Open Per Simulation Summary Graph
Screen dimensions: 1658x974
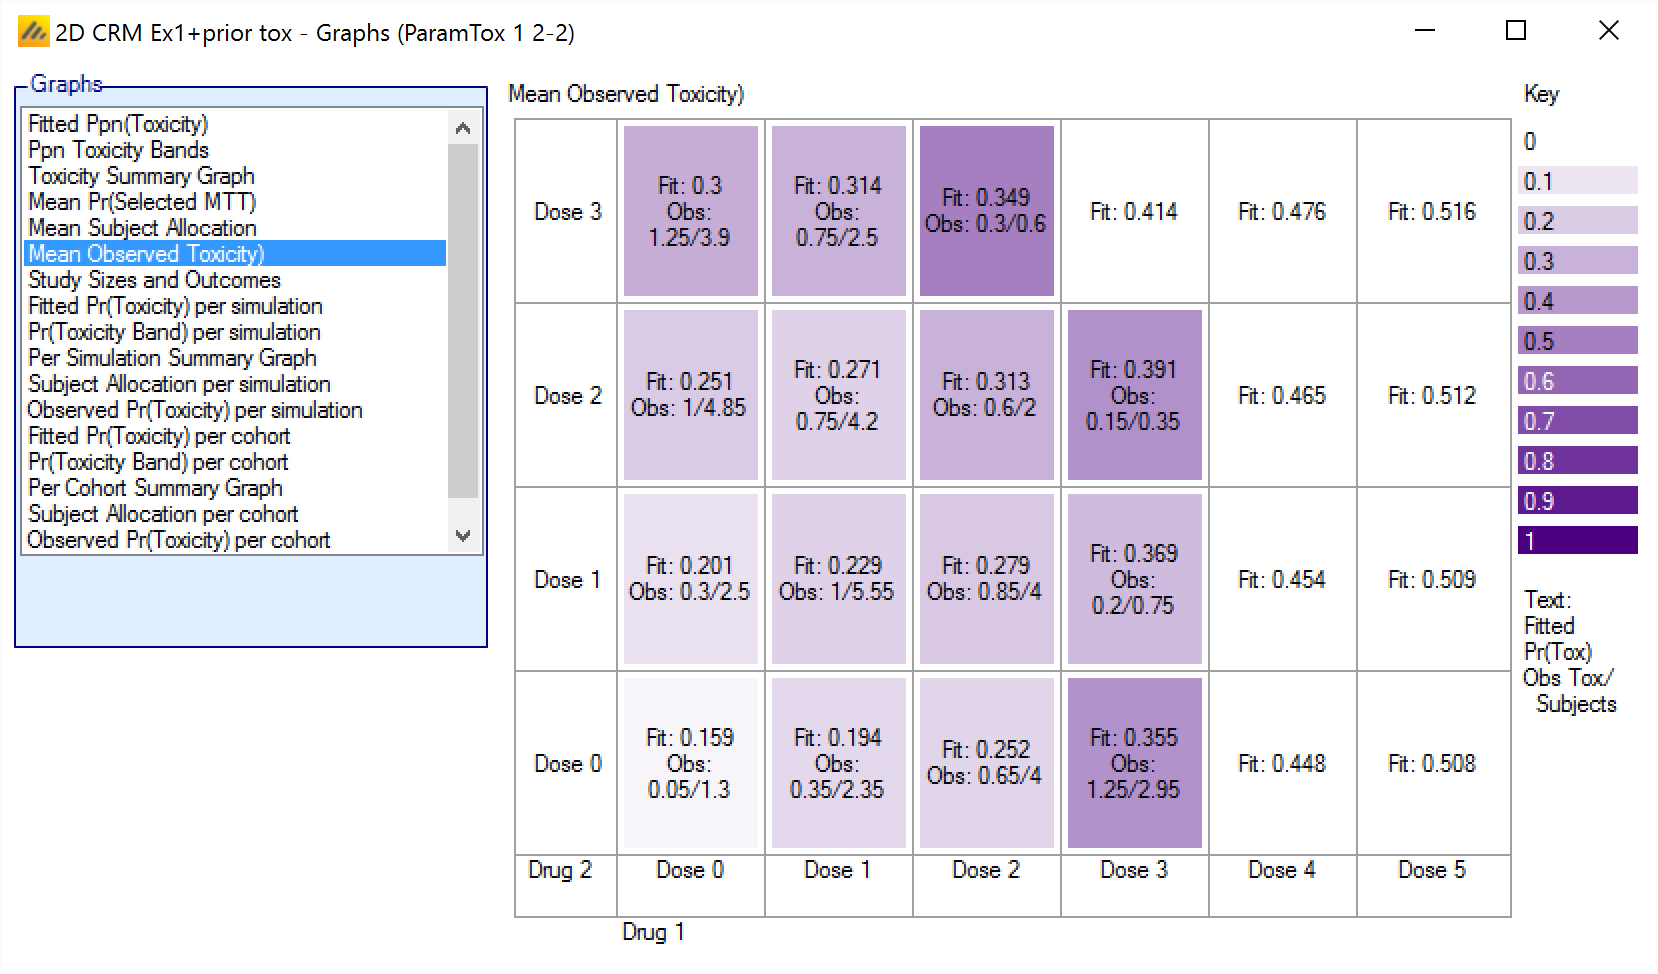[172, 358]
